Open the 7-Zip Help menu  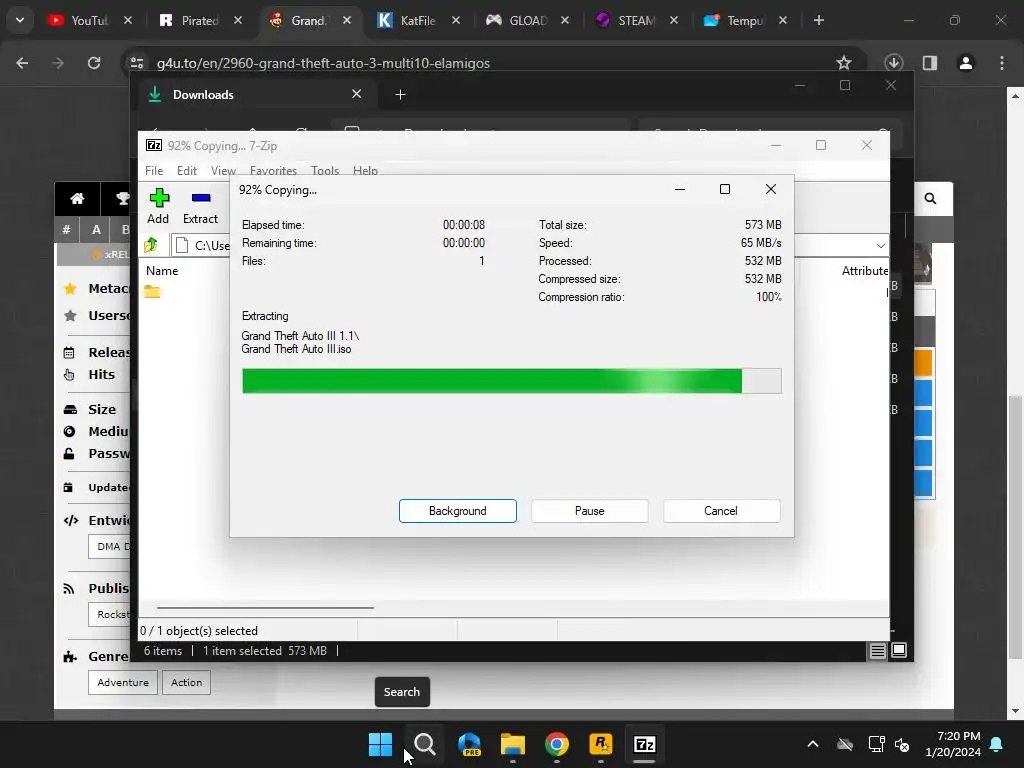pos(365,170)
